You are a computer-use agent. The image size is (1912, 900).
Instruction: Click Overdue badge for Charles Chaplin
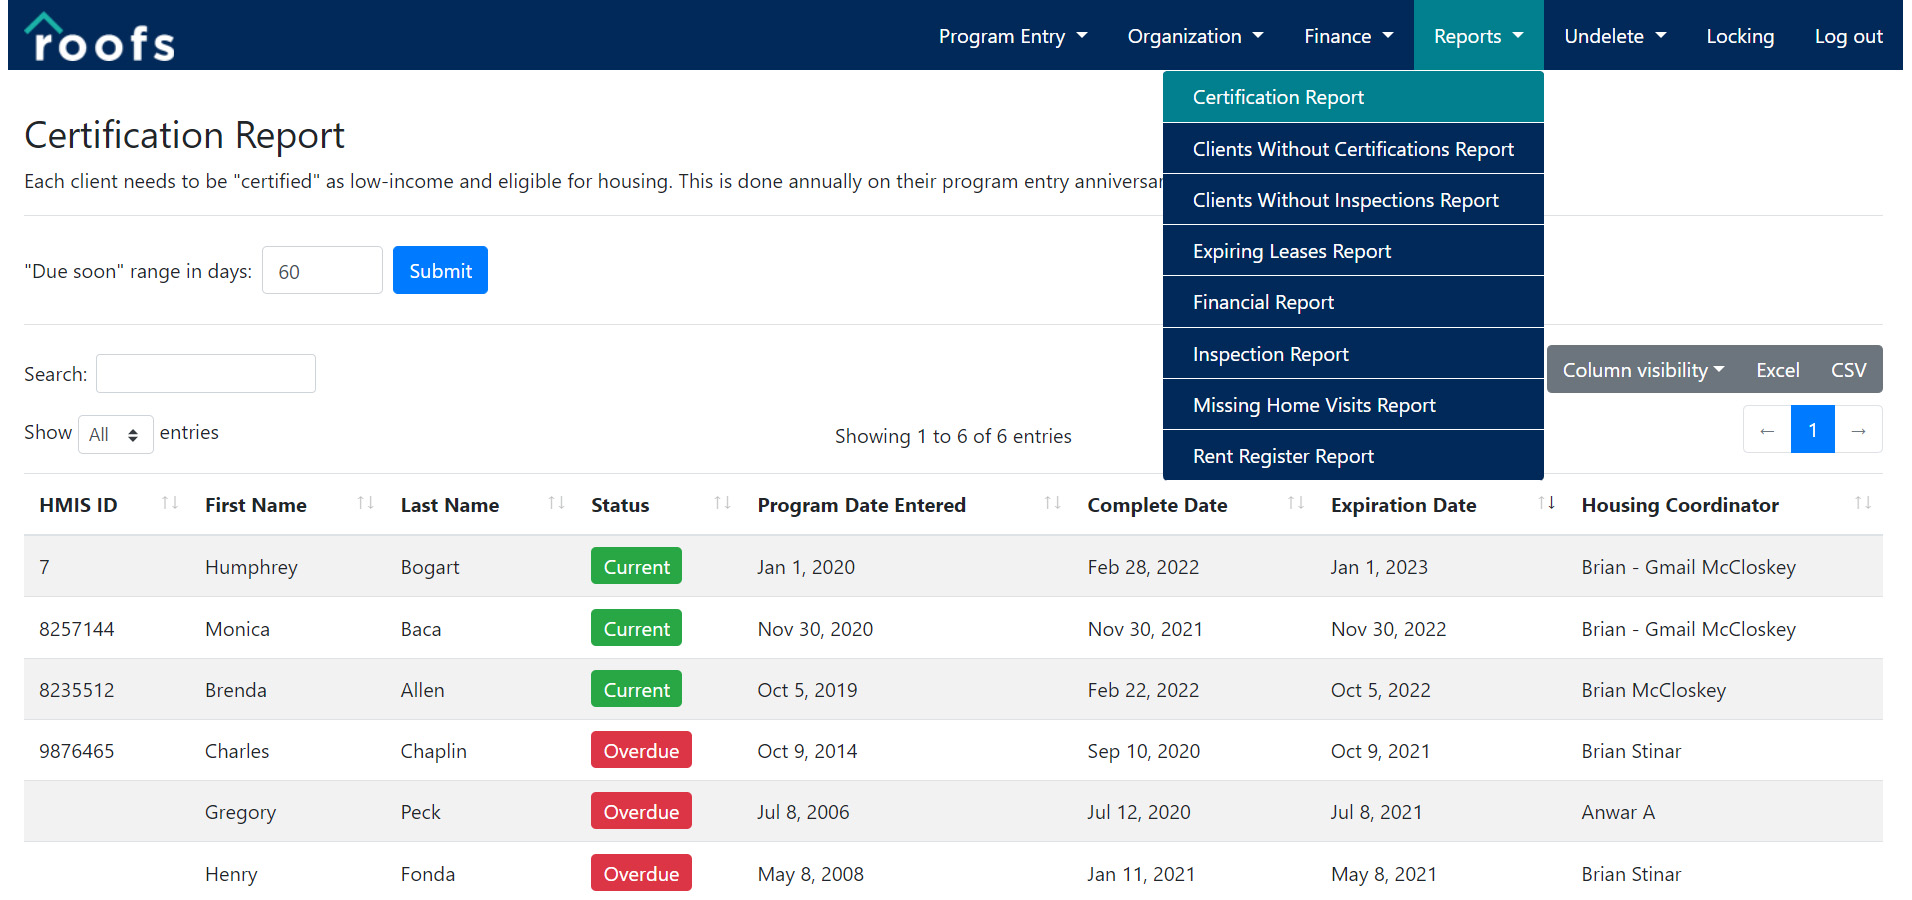(641, 750)
